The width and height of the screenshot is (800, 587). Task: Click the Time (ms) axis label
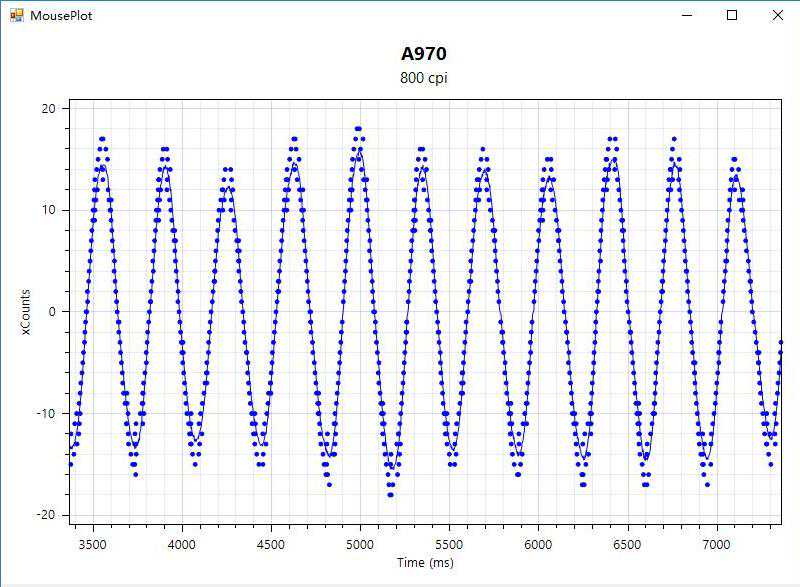point(425,563)
